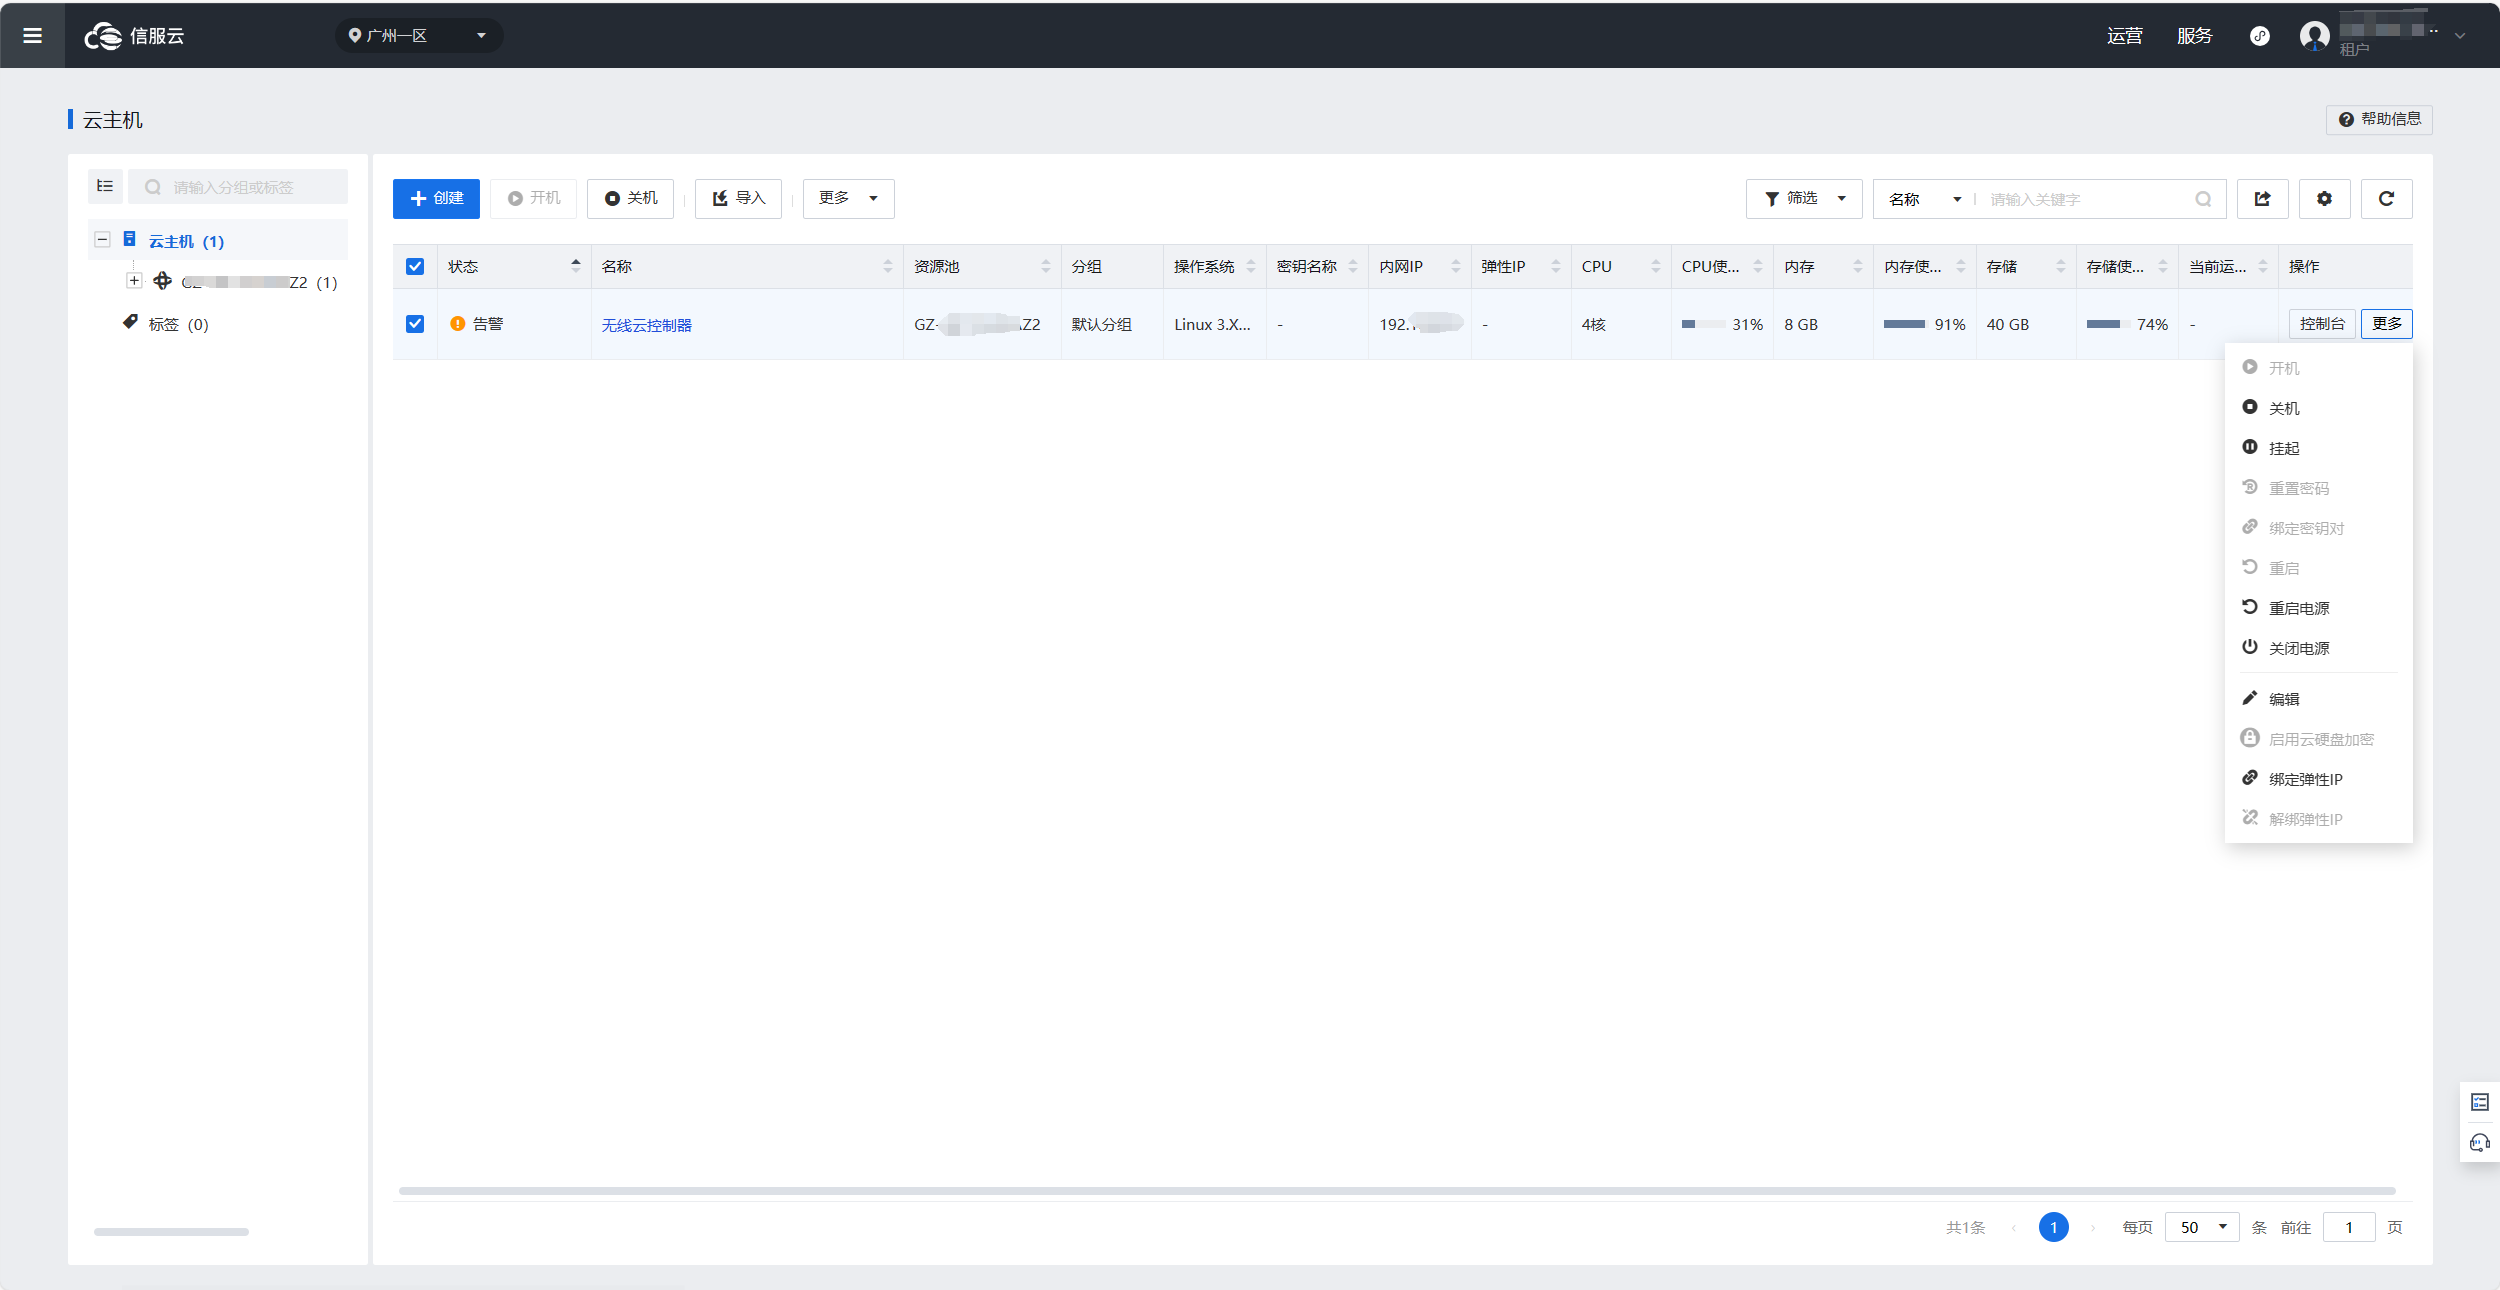Select 重启电源 from the context menu

2298,608
